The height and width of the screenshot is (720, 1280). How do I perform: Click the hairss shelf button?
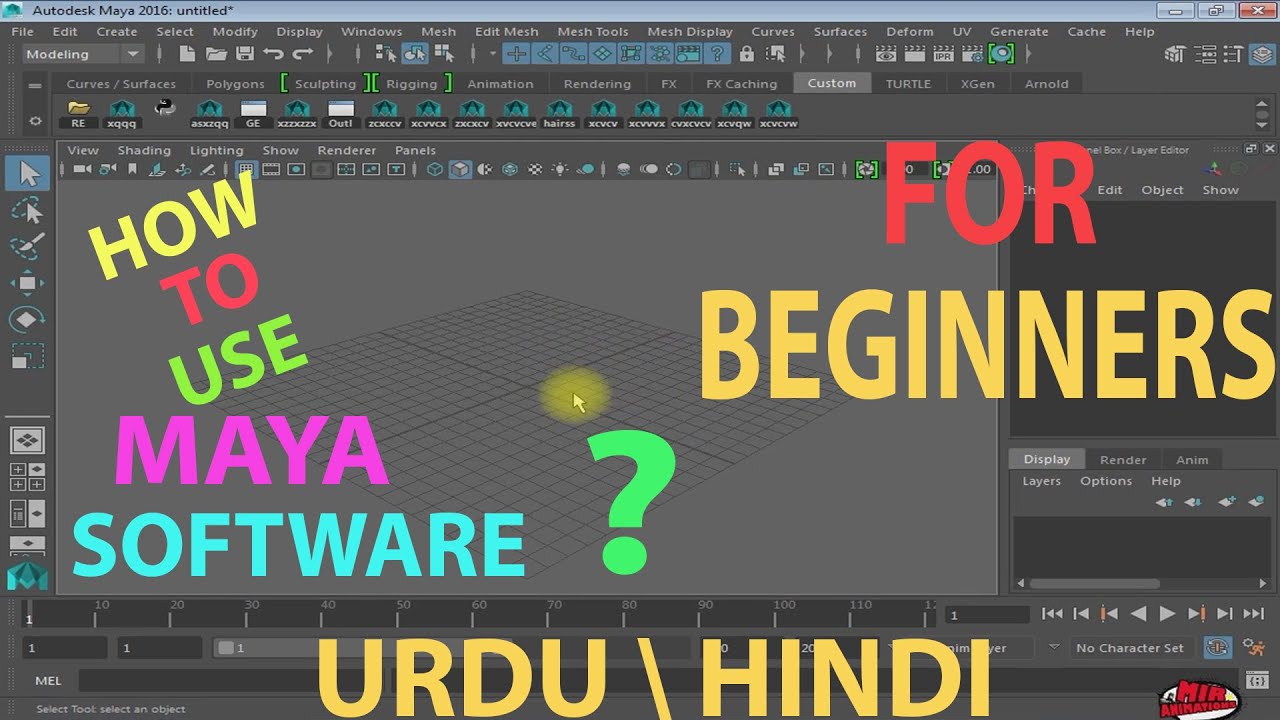tap(559, 114)
